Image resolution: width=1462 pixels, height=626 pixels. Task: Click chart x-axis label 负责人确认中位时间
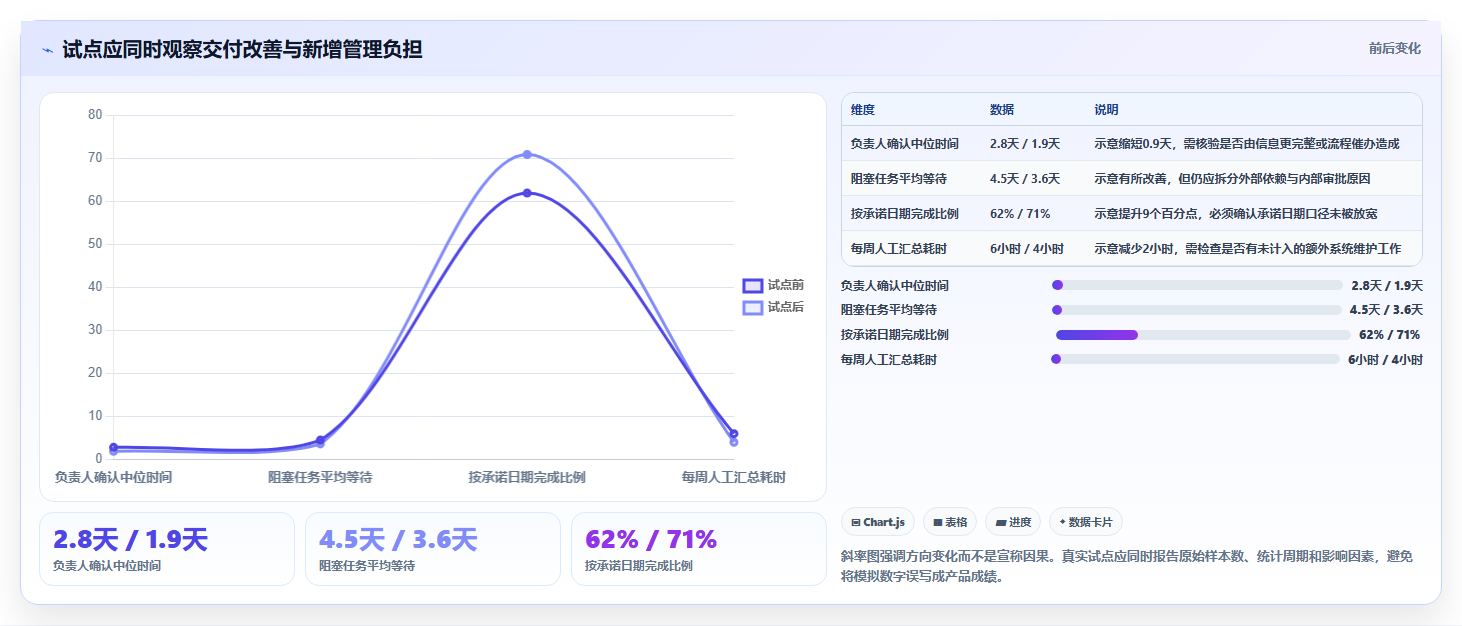[x=113, y=478]
